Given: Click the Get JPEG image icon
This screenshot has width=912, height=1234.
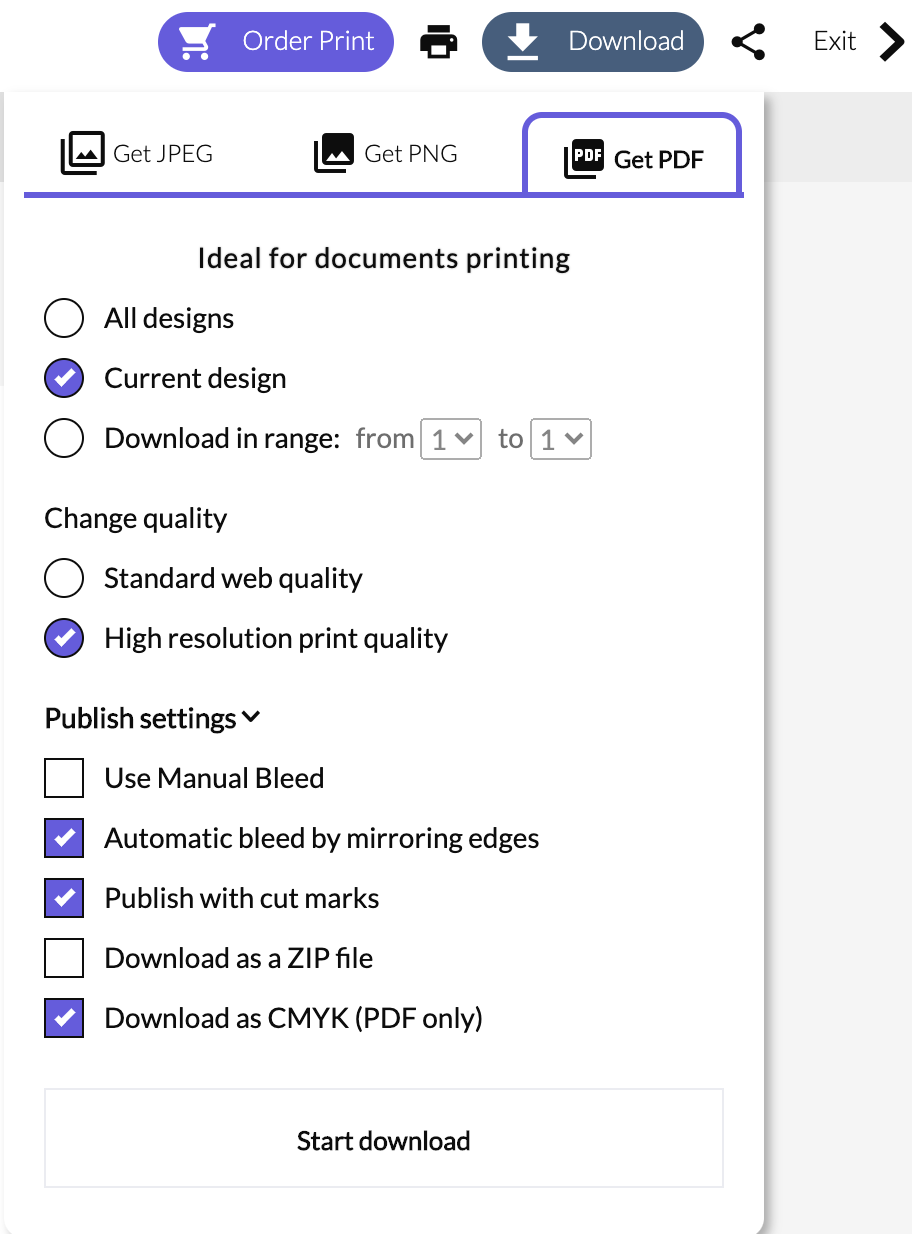Looking at the screenshot, I should [82, 154].
